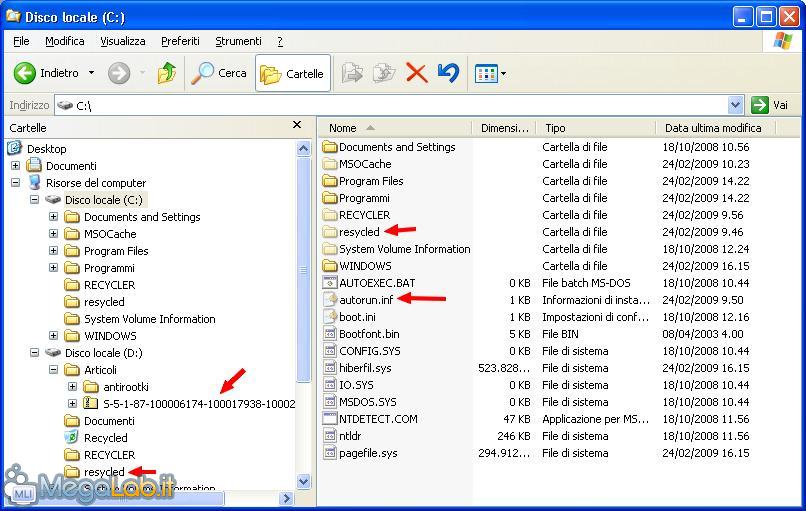Click the folder tree vertical scrollbar
This screenshot has width=806, height=511.
(x=304, y=300)
